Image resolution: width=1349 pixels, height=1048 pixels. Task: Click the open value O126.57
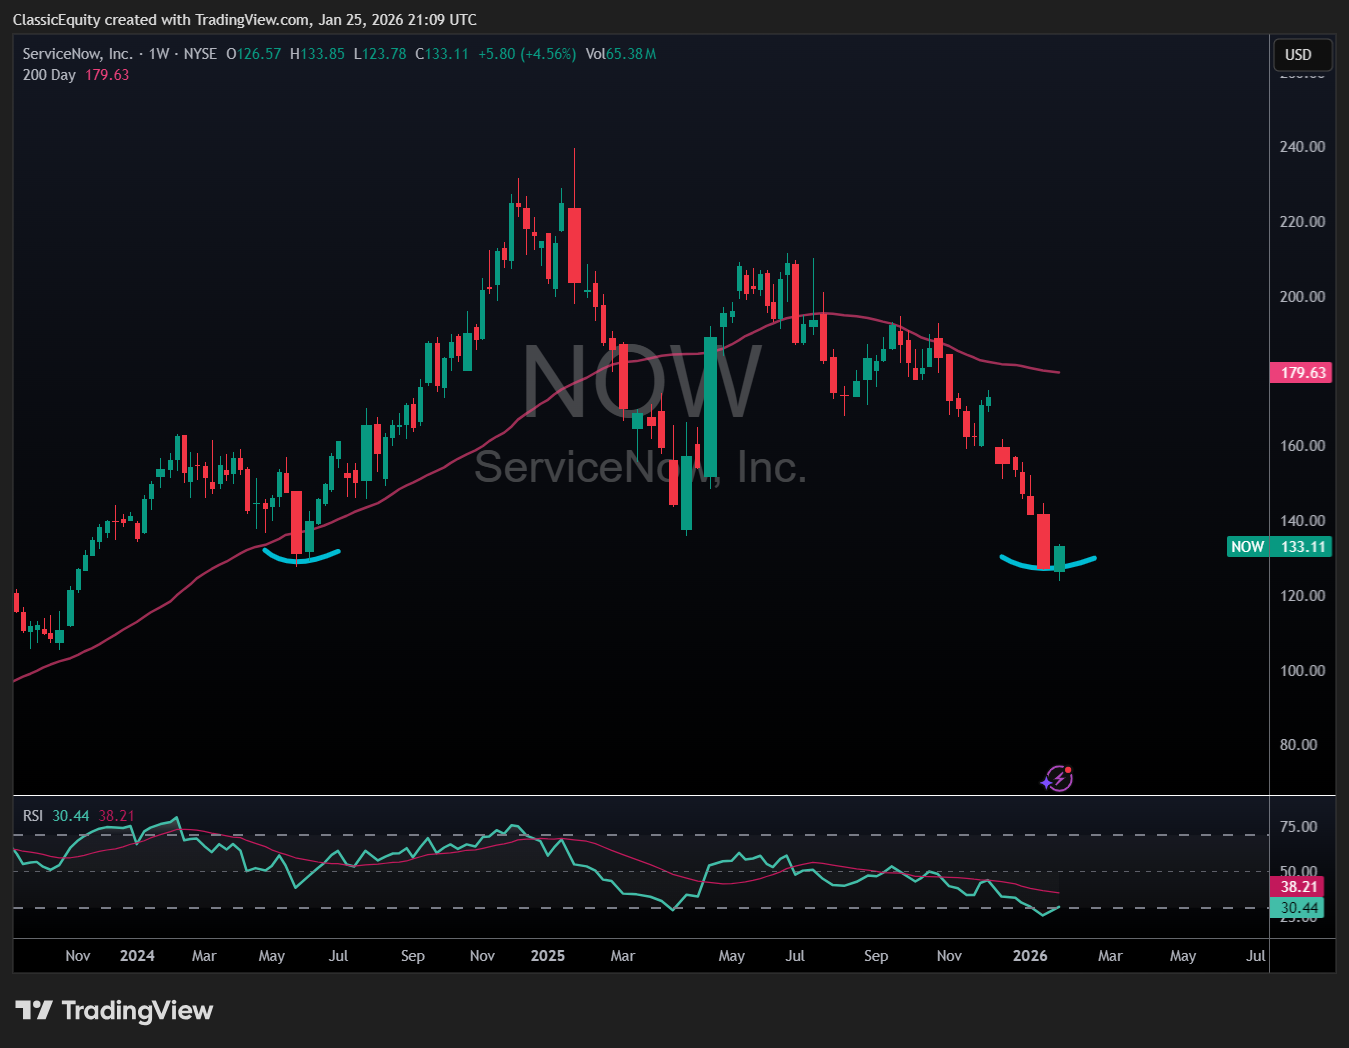click(254, 54)
